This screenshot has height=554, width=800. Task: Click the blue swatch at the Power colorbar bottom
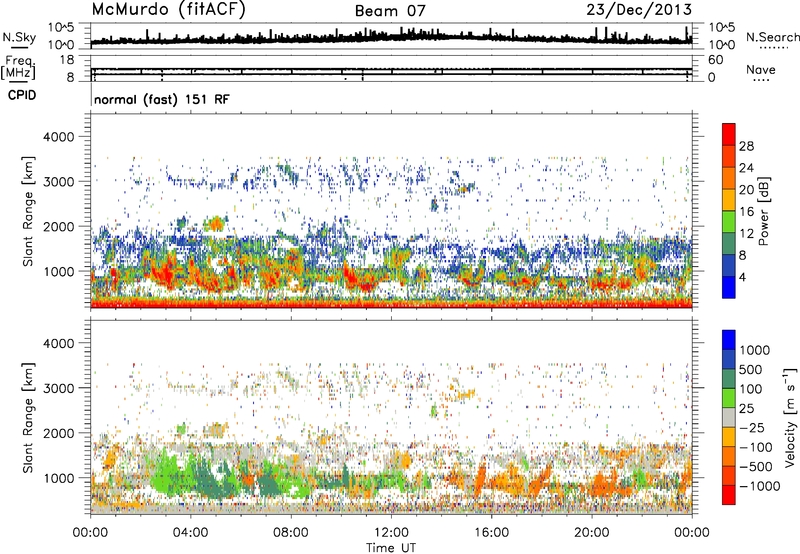729,288
